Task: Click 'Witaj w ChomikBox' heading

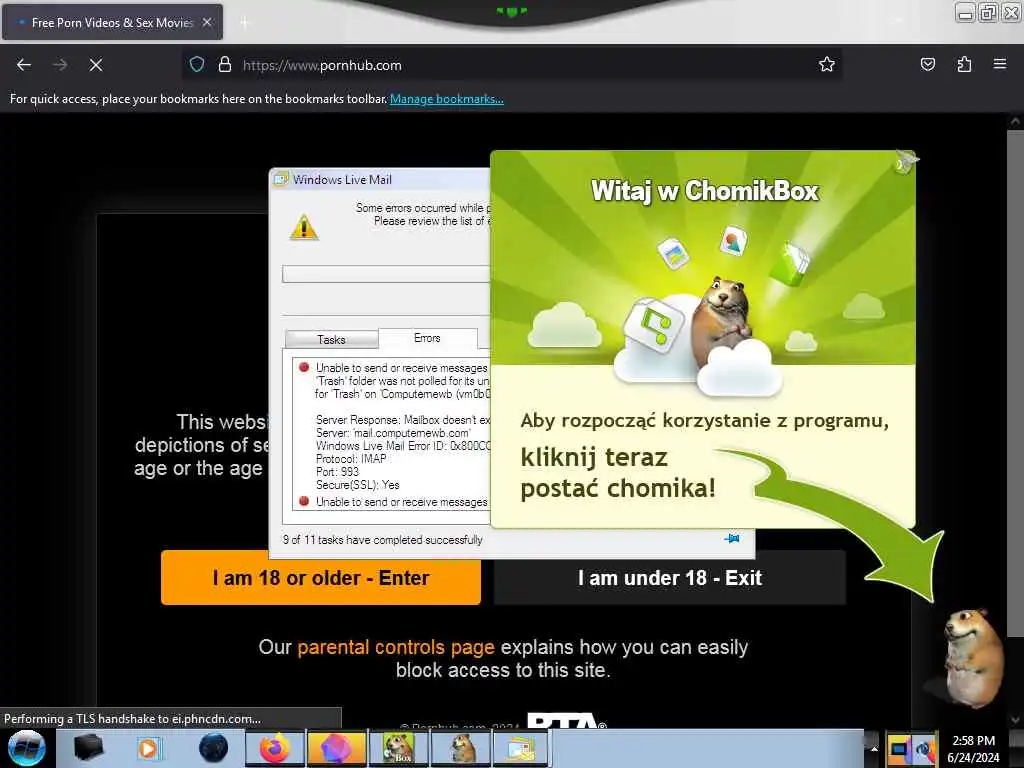Action: pyautogui.click(x=705, y=191)
